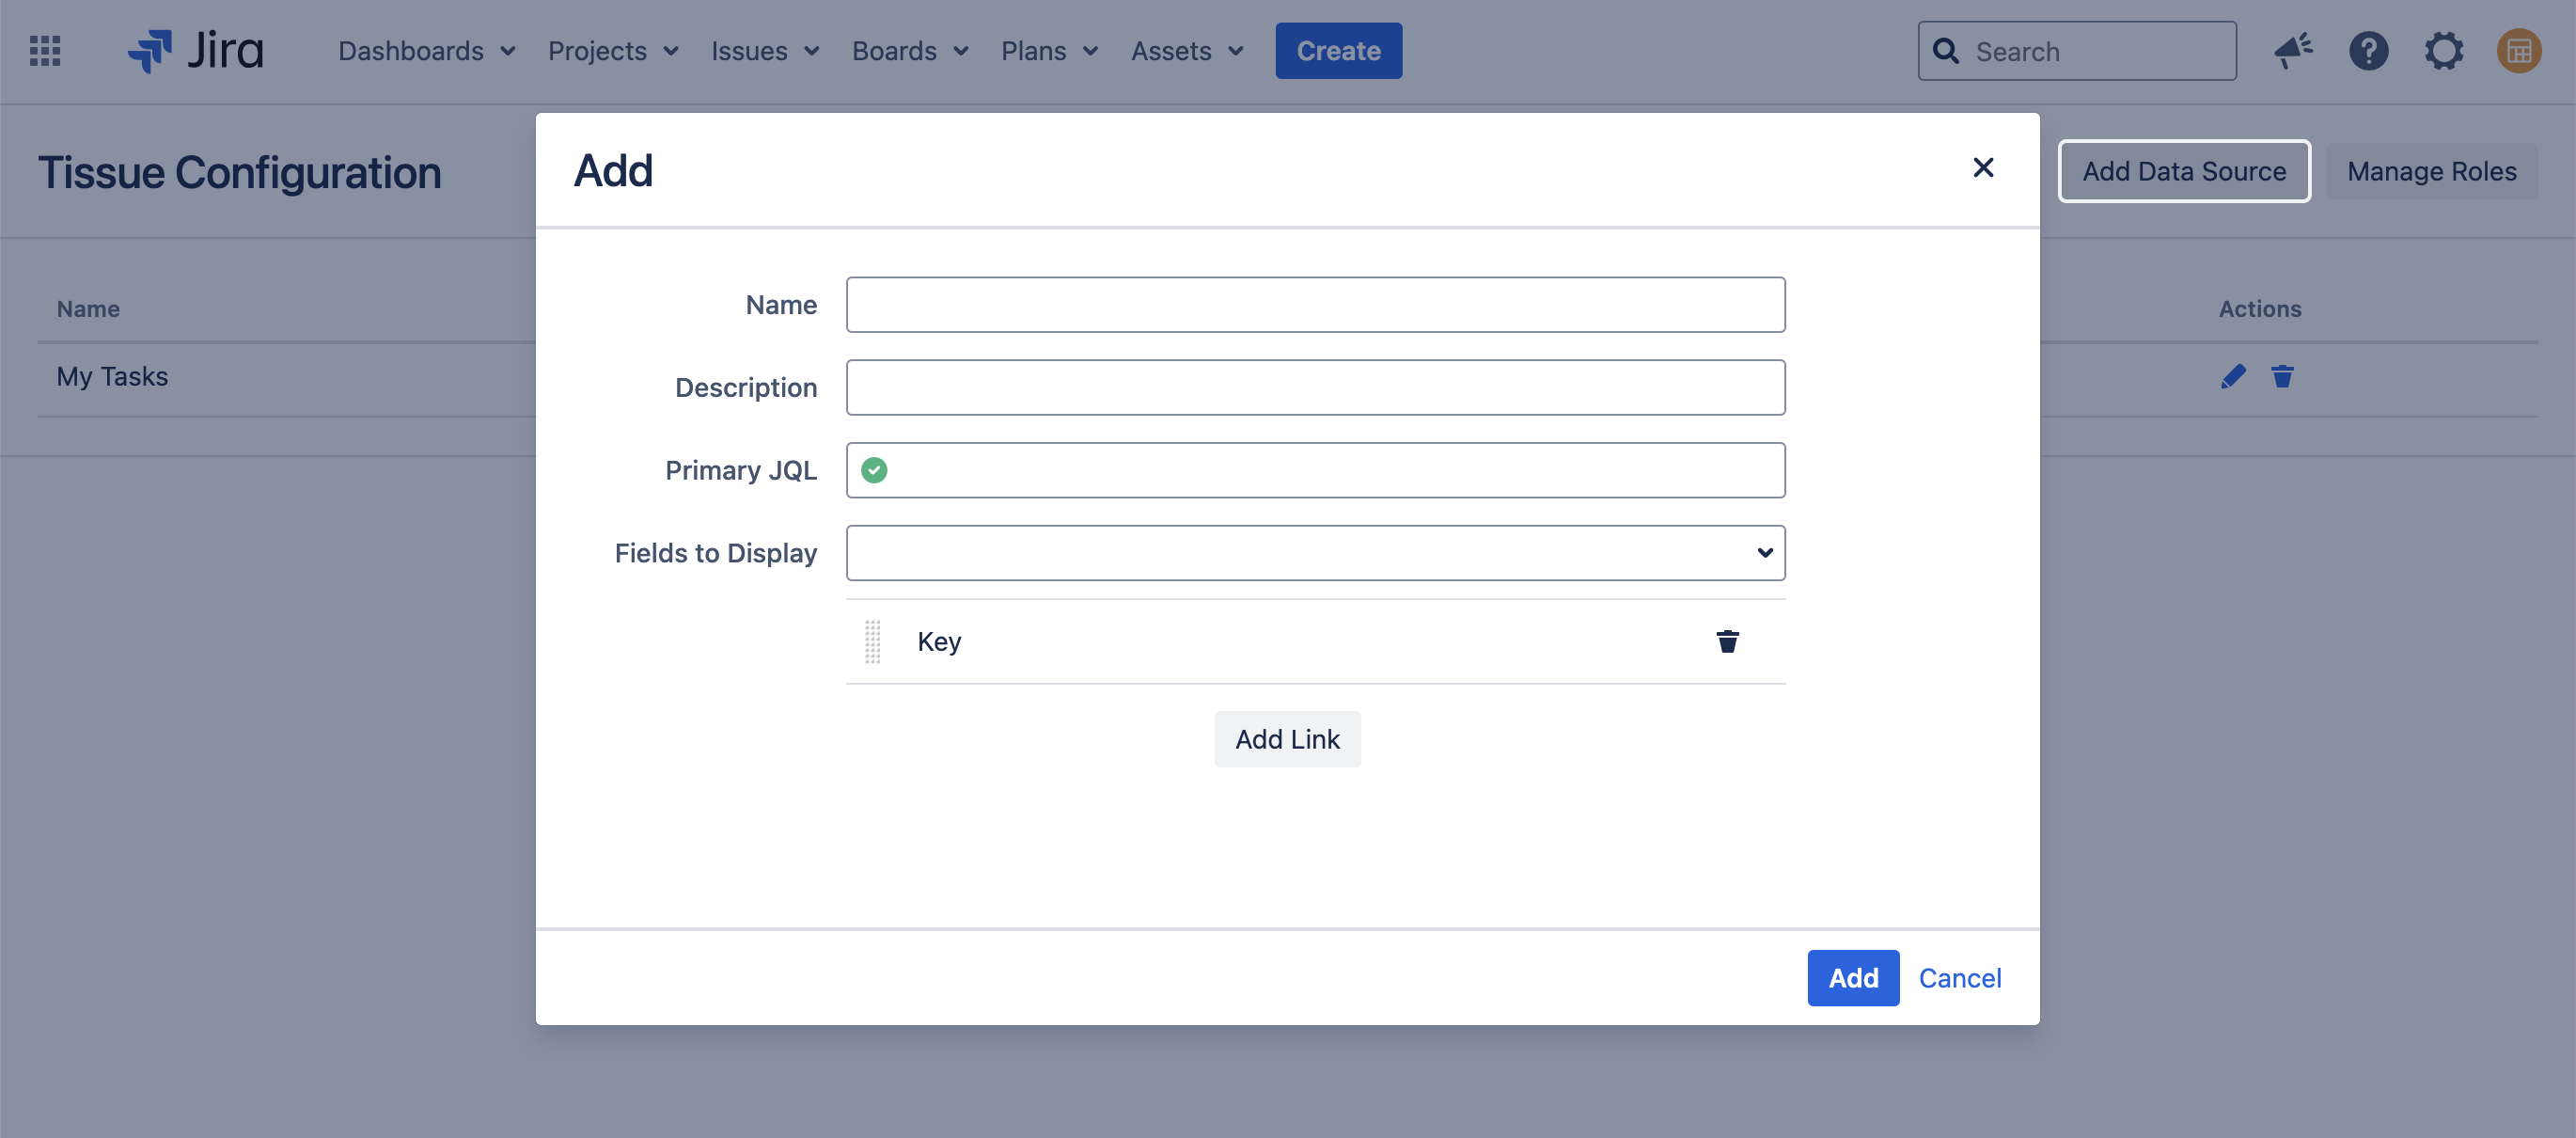The image size is (2576, 1138).
Task: Open the Assets menu
Action: tap(1187, 51)
